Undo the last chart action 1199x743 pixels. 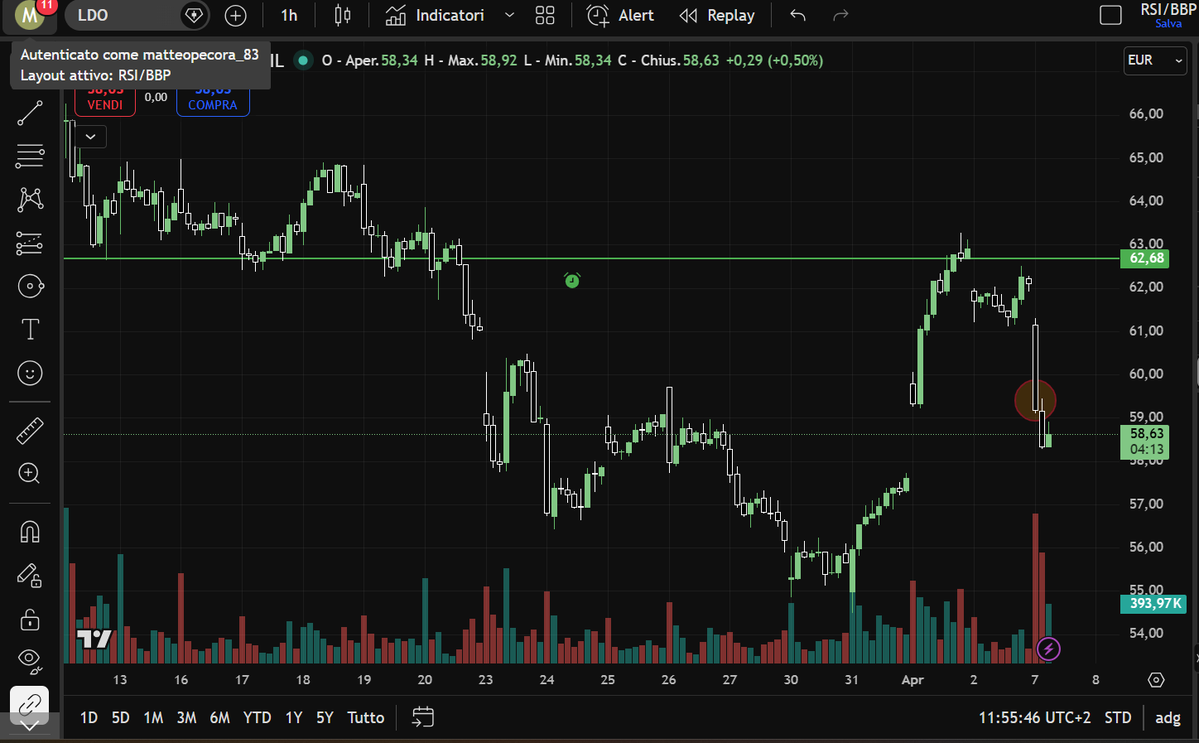pyautogui.click(x=798, y=15)
